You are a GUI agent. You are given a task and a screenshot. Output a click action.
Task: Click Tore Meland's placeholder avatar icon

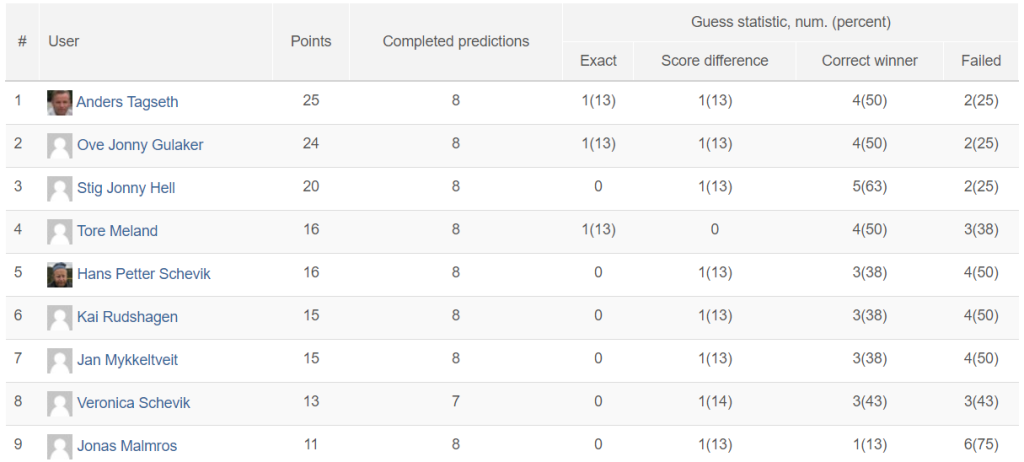coord(59,232)
